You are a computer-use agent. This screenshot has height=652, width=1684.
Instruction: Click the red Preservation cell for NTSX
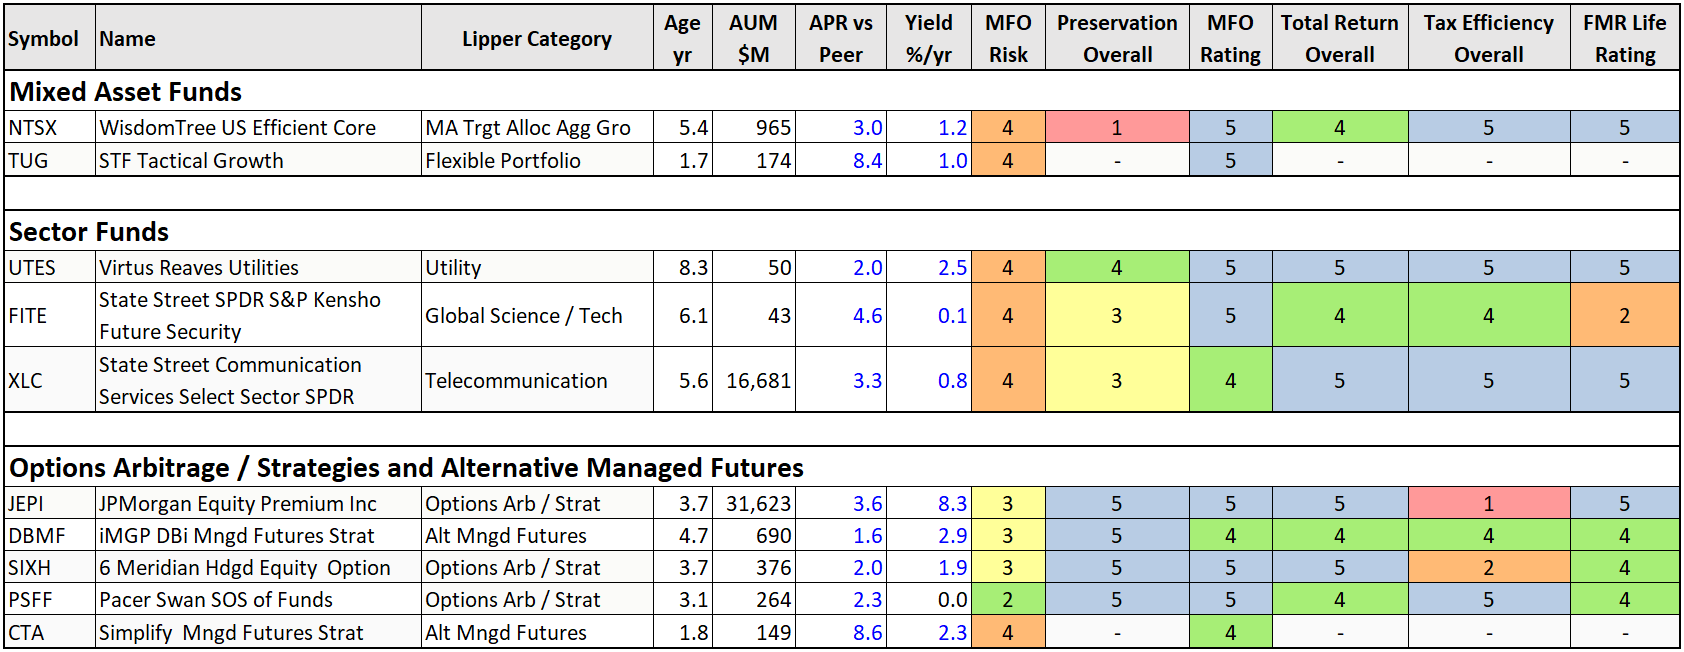[1116, 128]
